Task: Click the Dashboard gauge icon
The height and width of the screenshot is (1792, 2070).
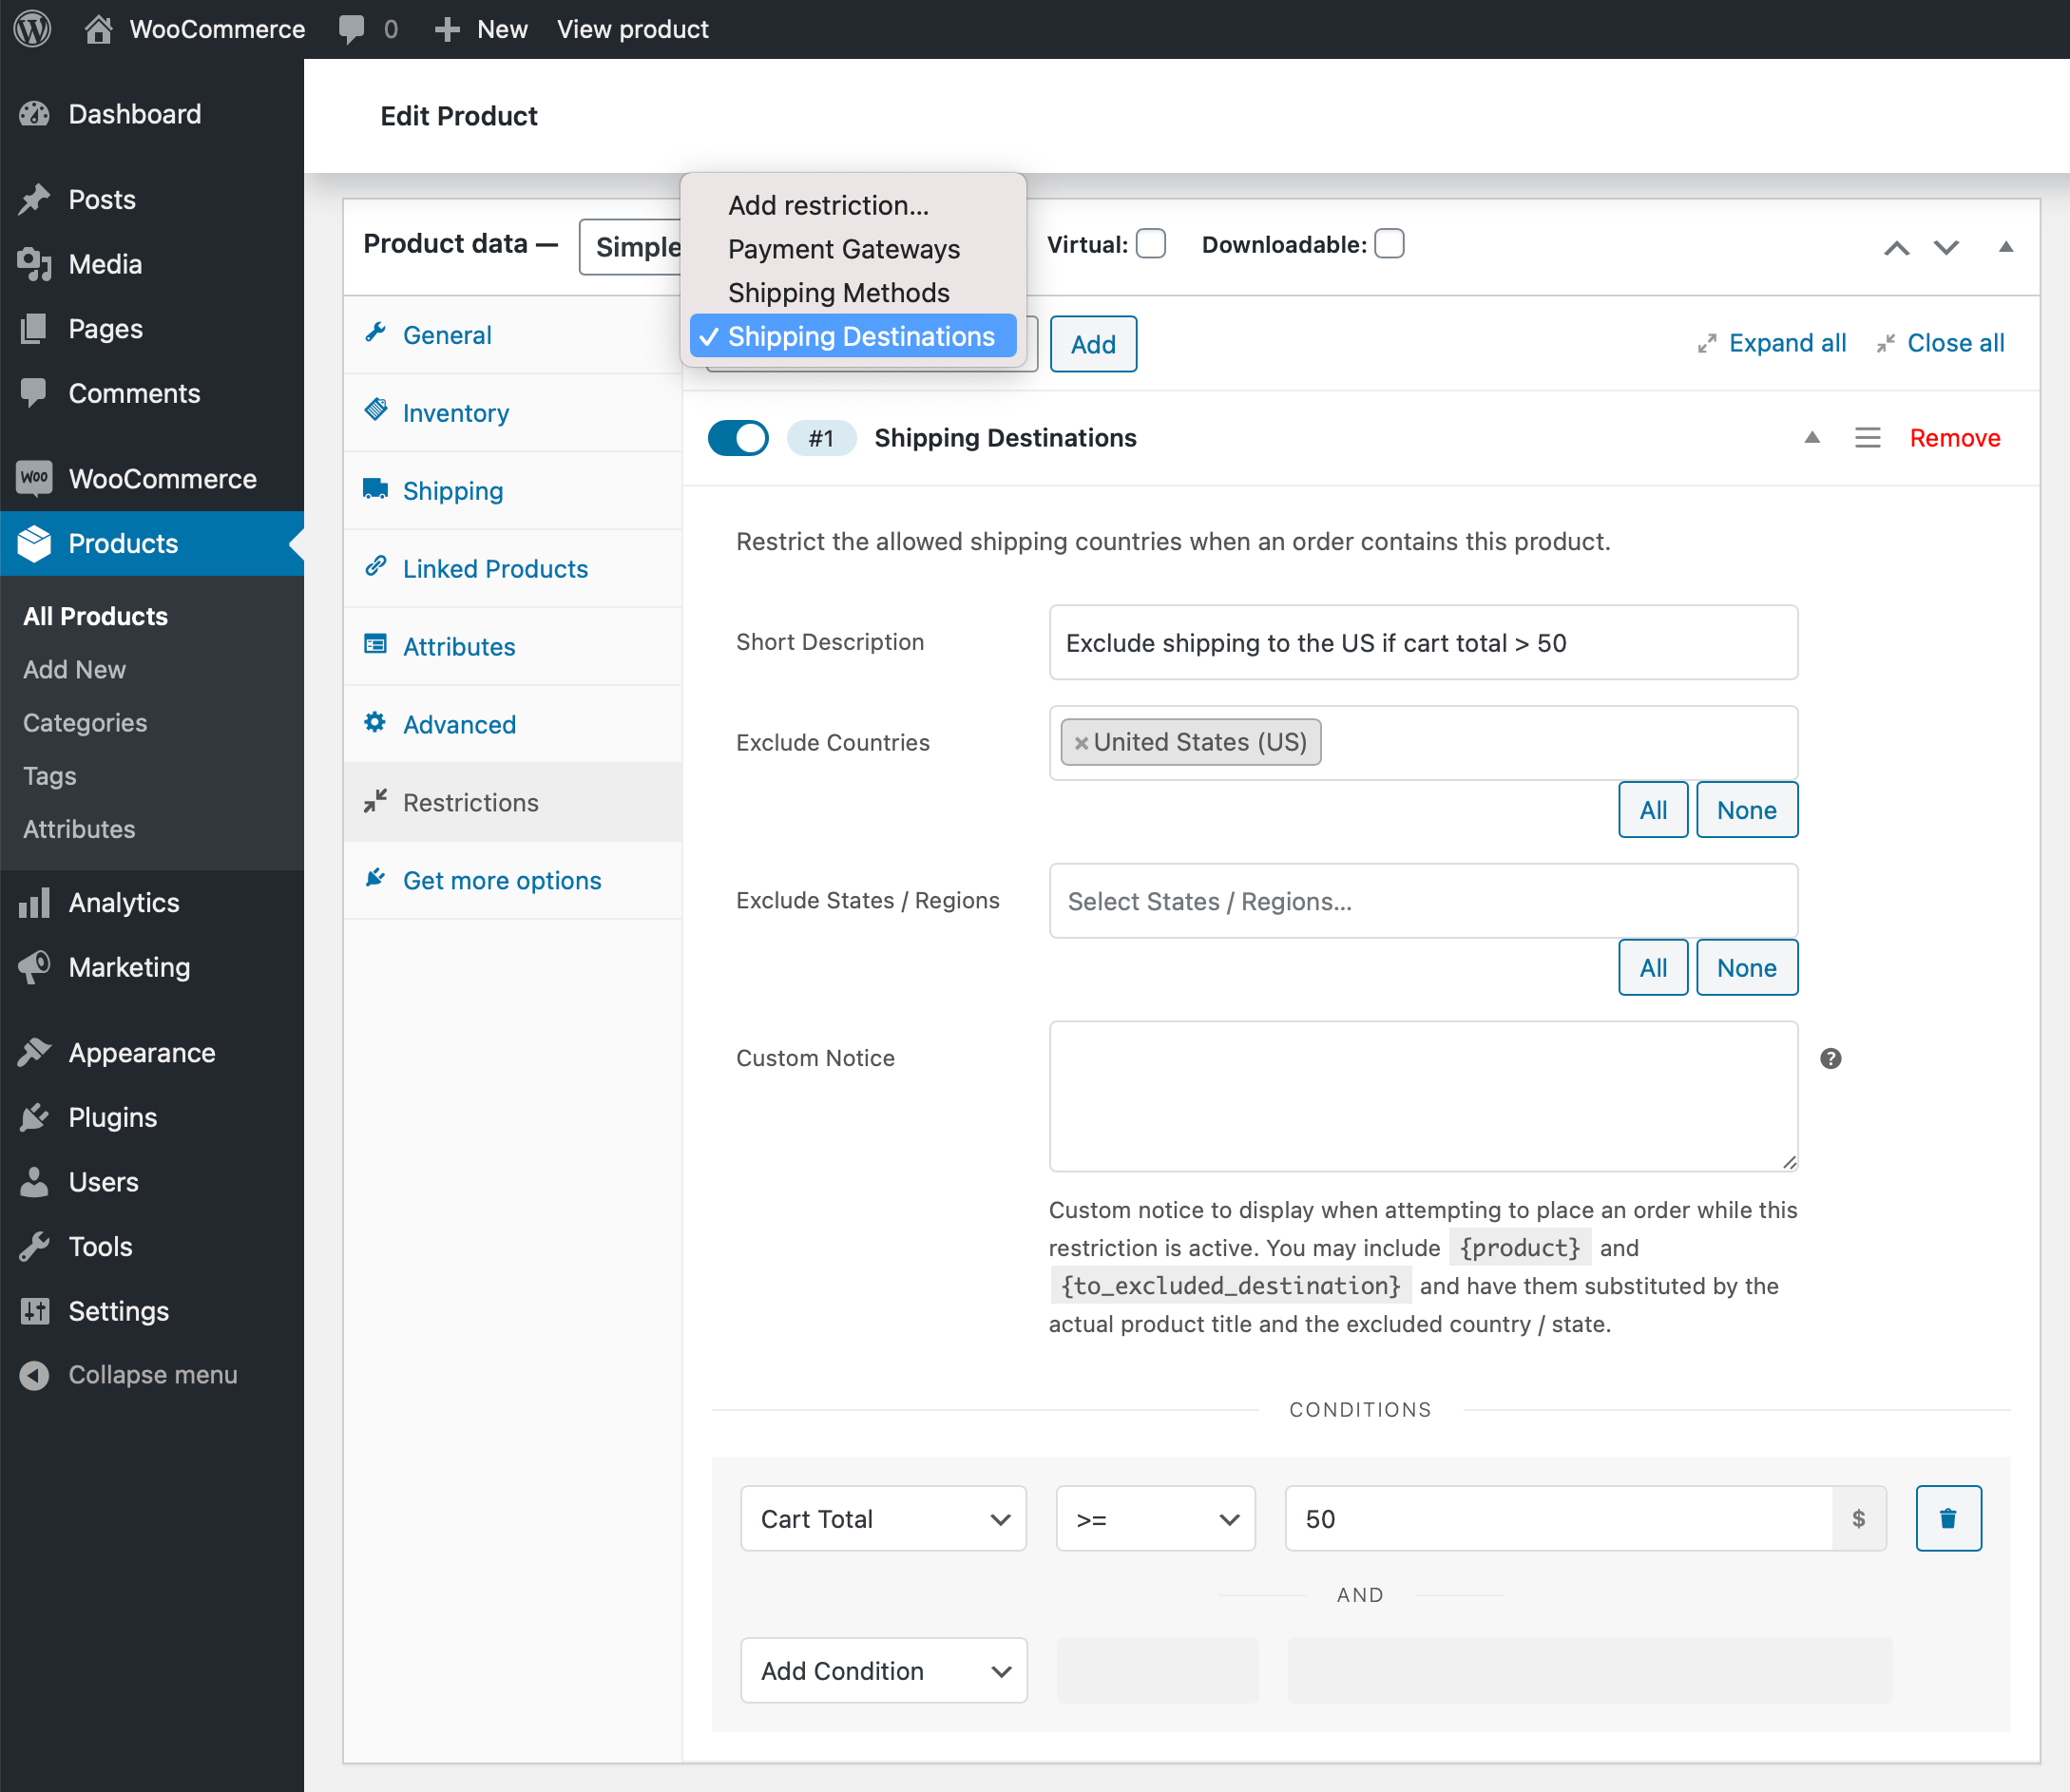Action: [x=34, y=114]
